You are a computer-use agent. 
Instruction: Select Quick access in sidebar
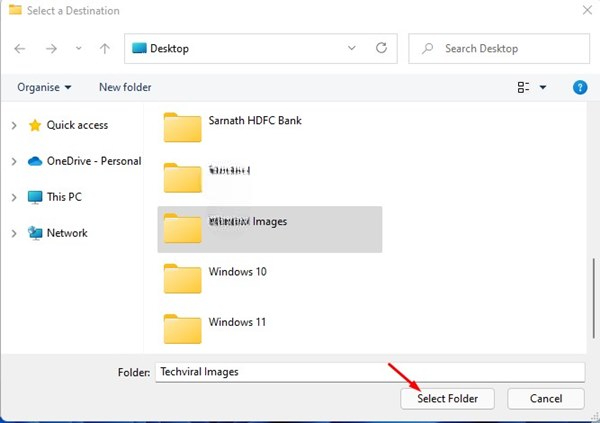[x=77, y=125]
